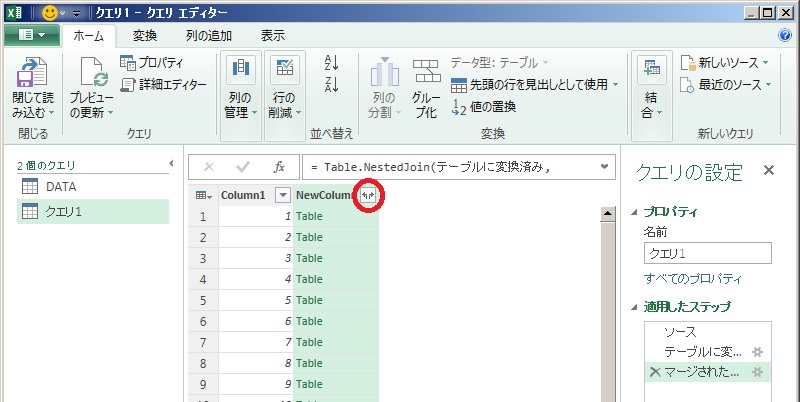This screenshot has height=402, width=800.
Task: Open the help question mark icon
Action: point(785,35)
